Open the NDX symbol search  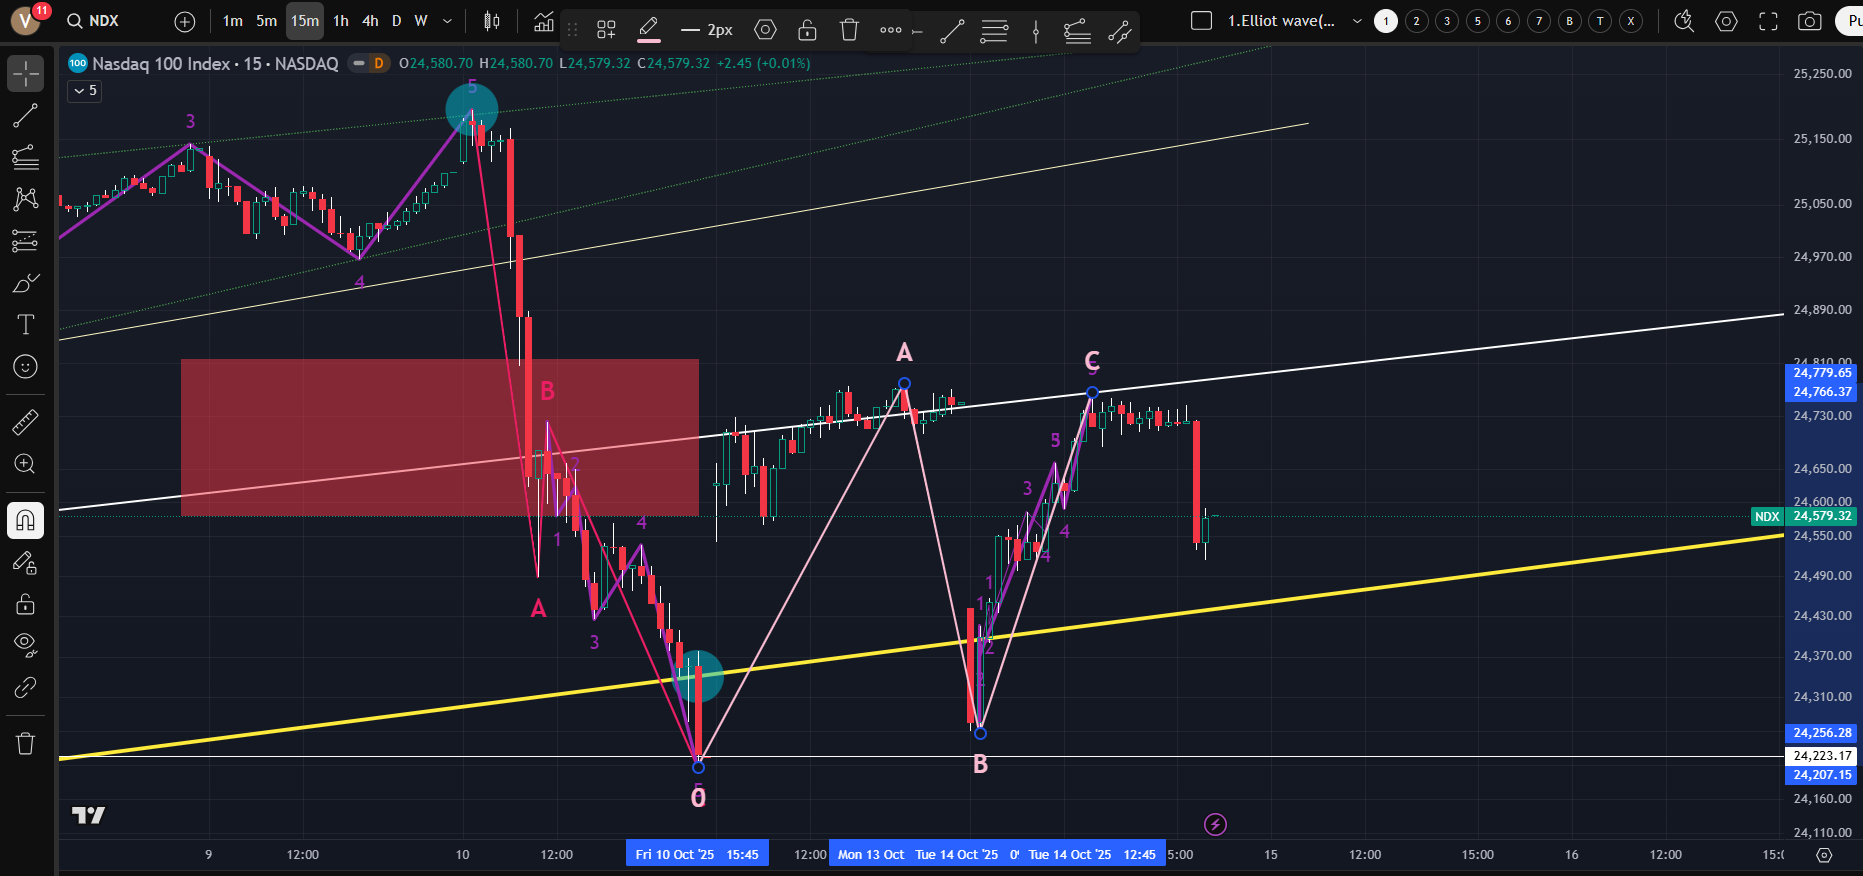tap(93, 21)
